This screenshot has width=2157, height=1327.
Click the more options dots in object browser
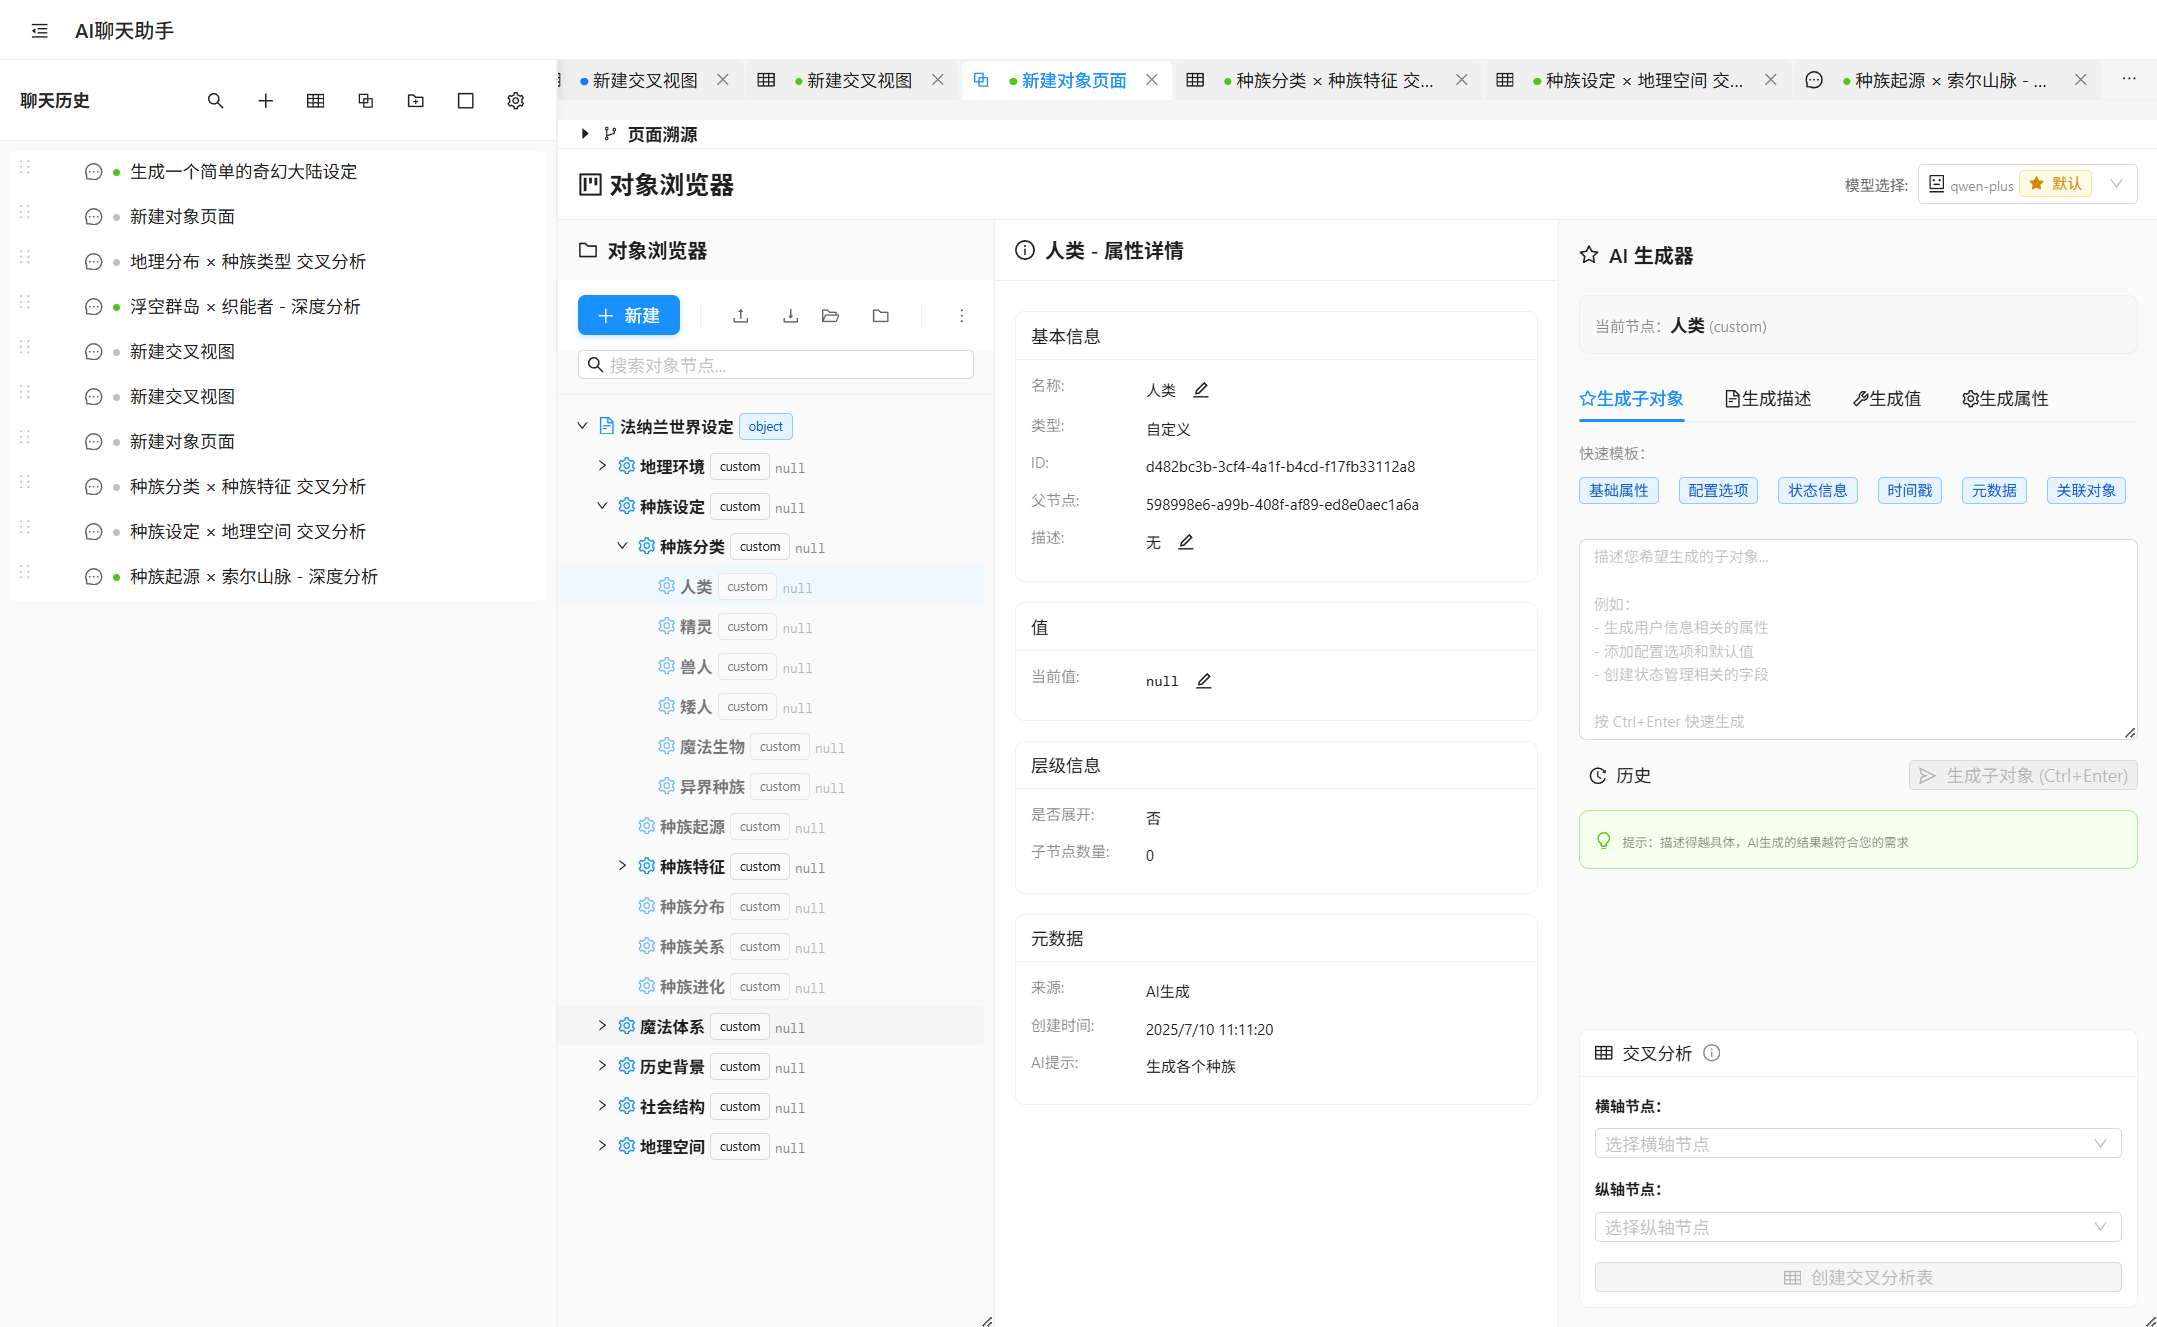pos(961,315)
